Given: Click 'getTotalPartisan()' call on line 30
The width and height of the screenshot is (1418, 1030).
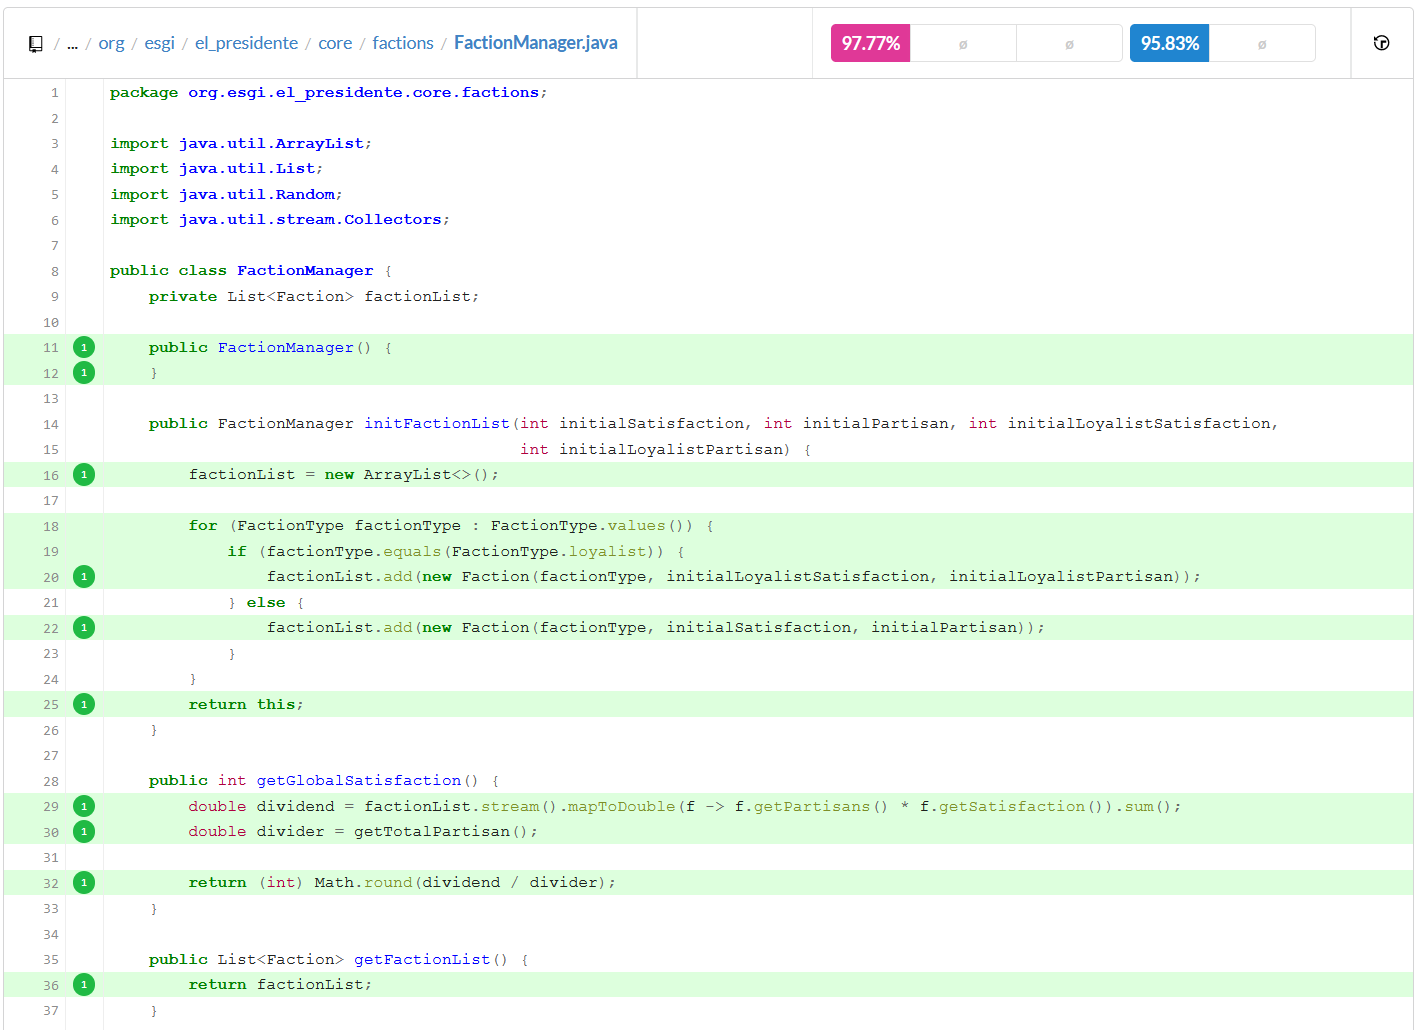Looking at the screenshot, I should [442, 832].
